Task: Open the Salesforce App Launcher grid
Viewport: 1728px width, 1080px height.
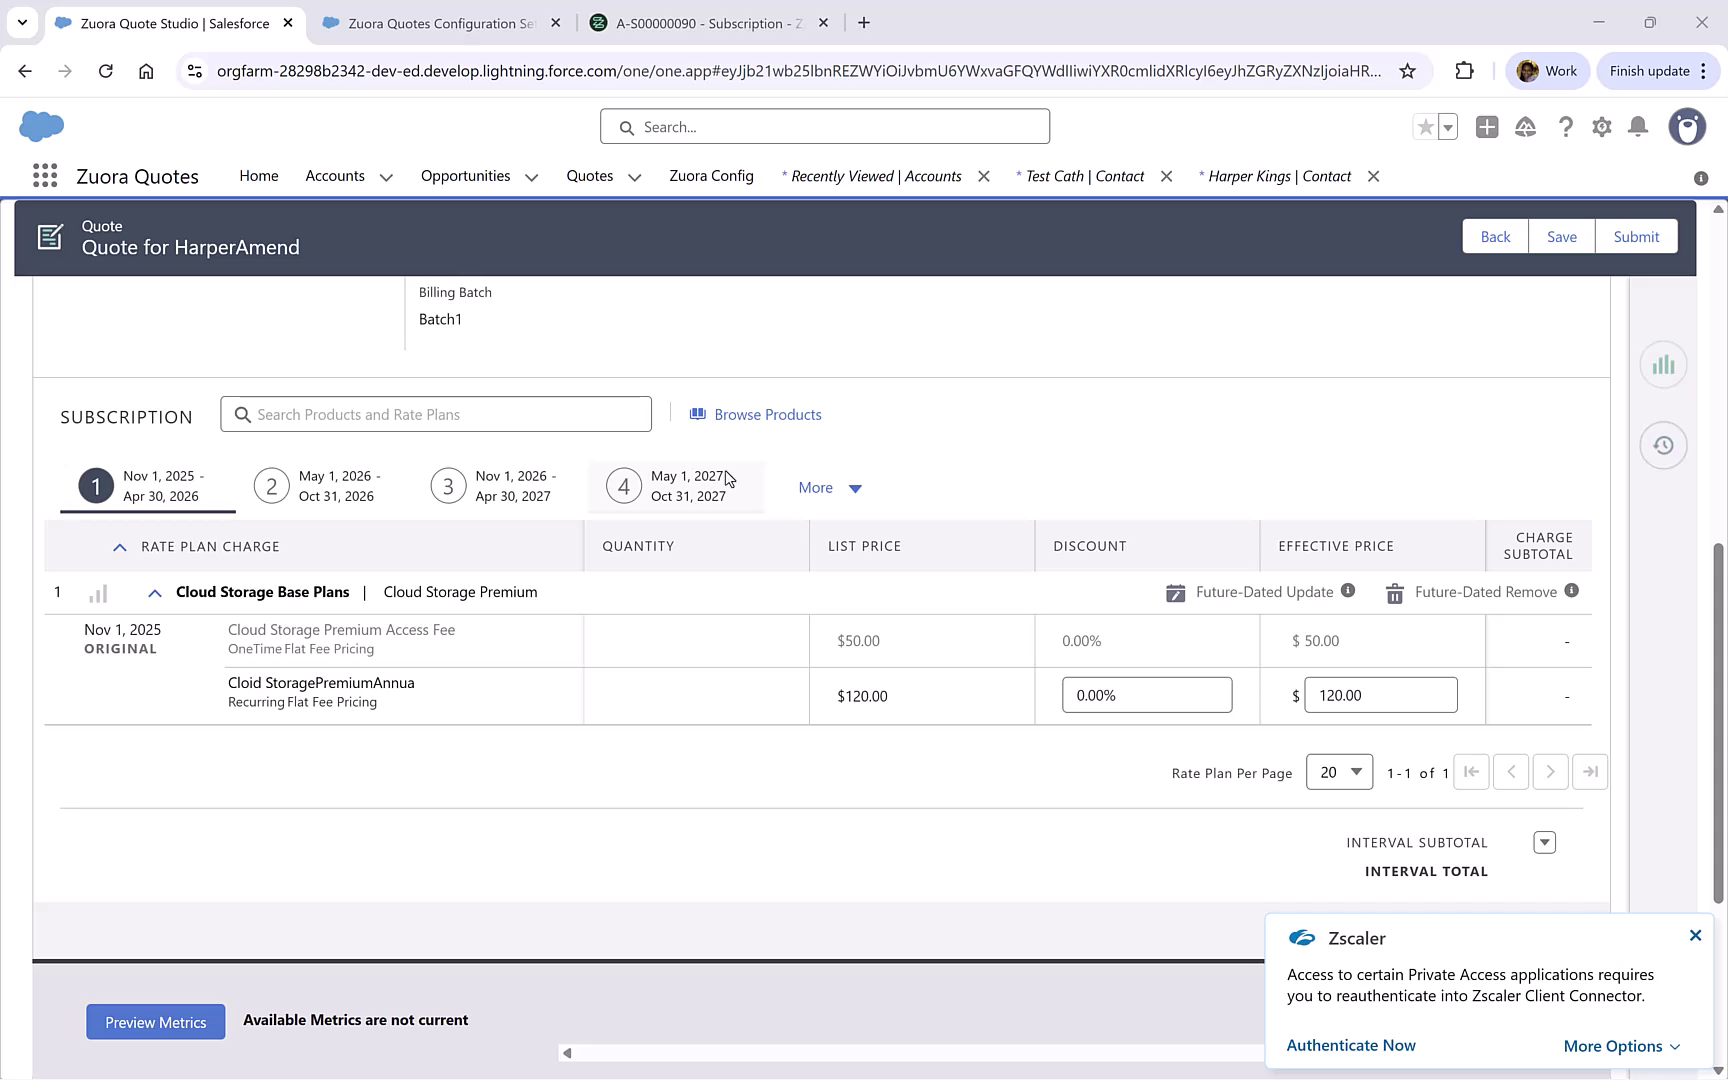Action: [x=44, y=176]
